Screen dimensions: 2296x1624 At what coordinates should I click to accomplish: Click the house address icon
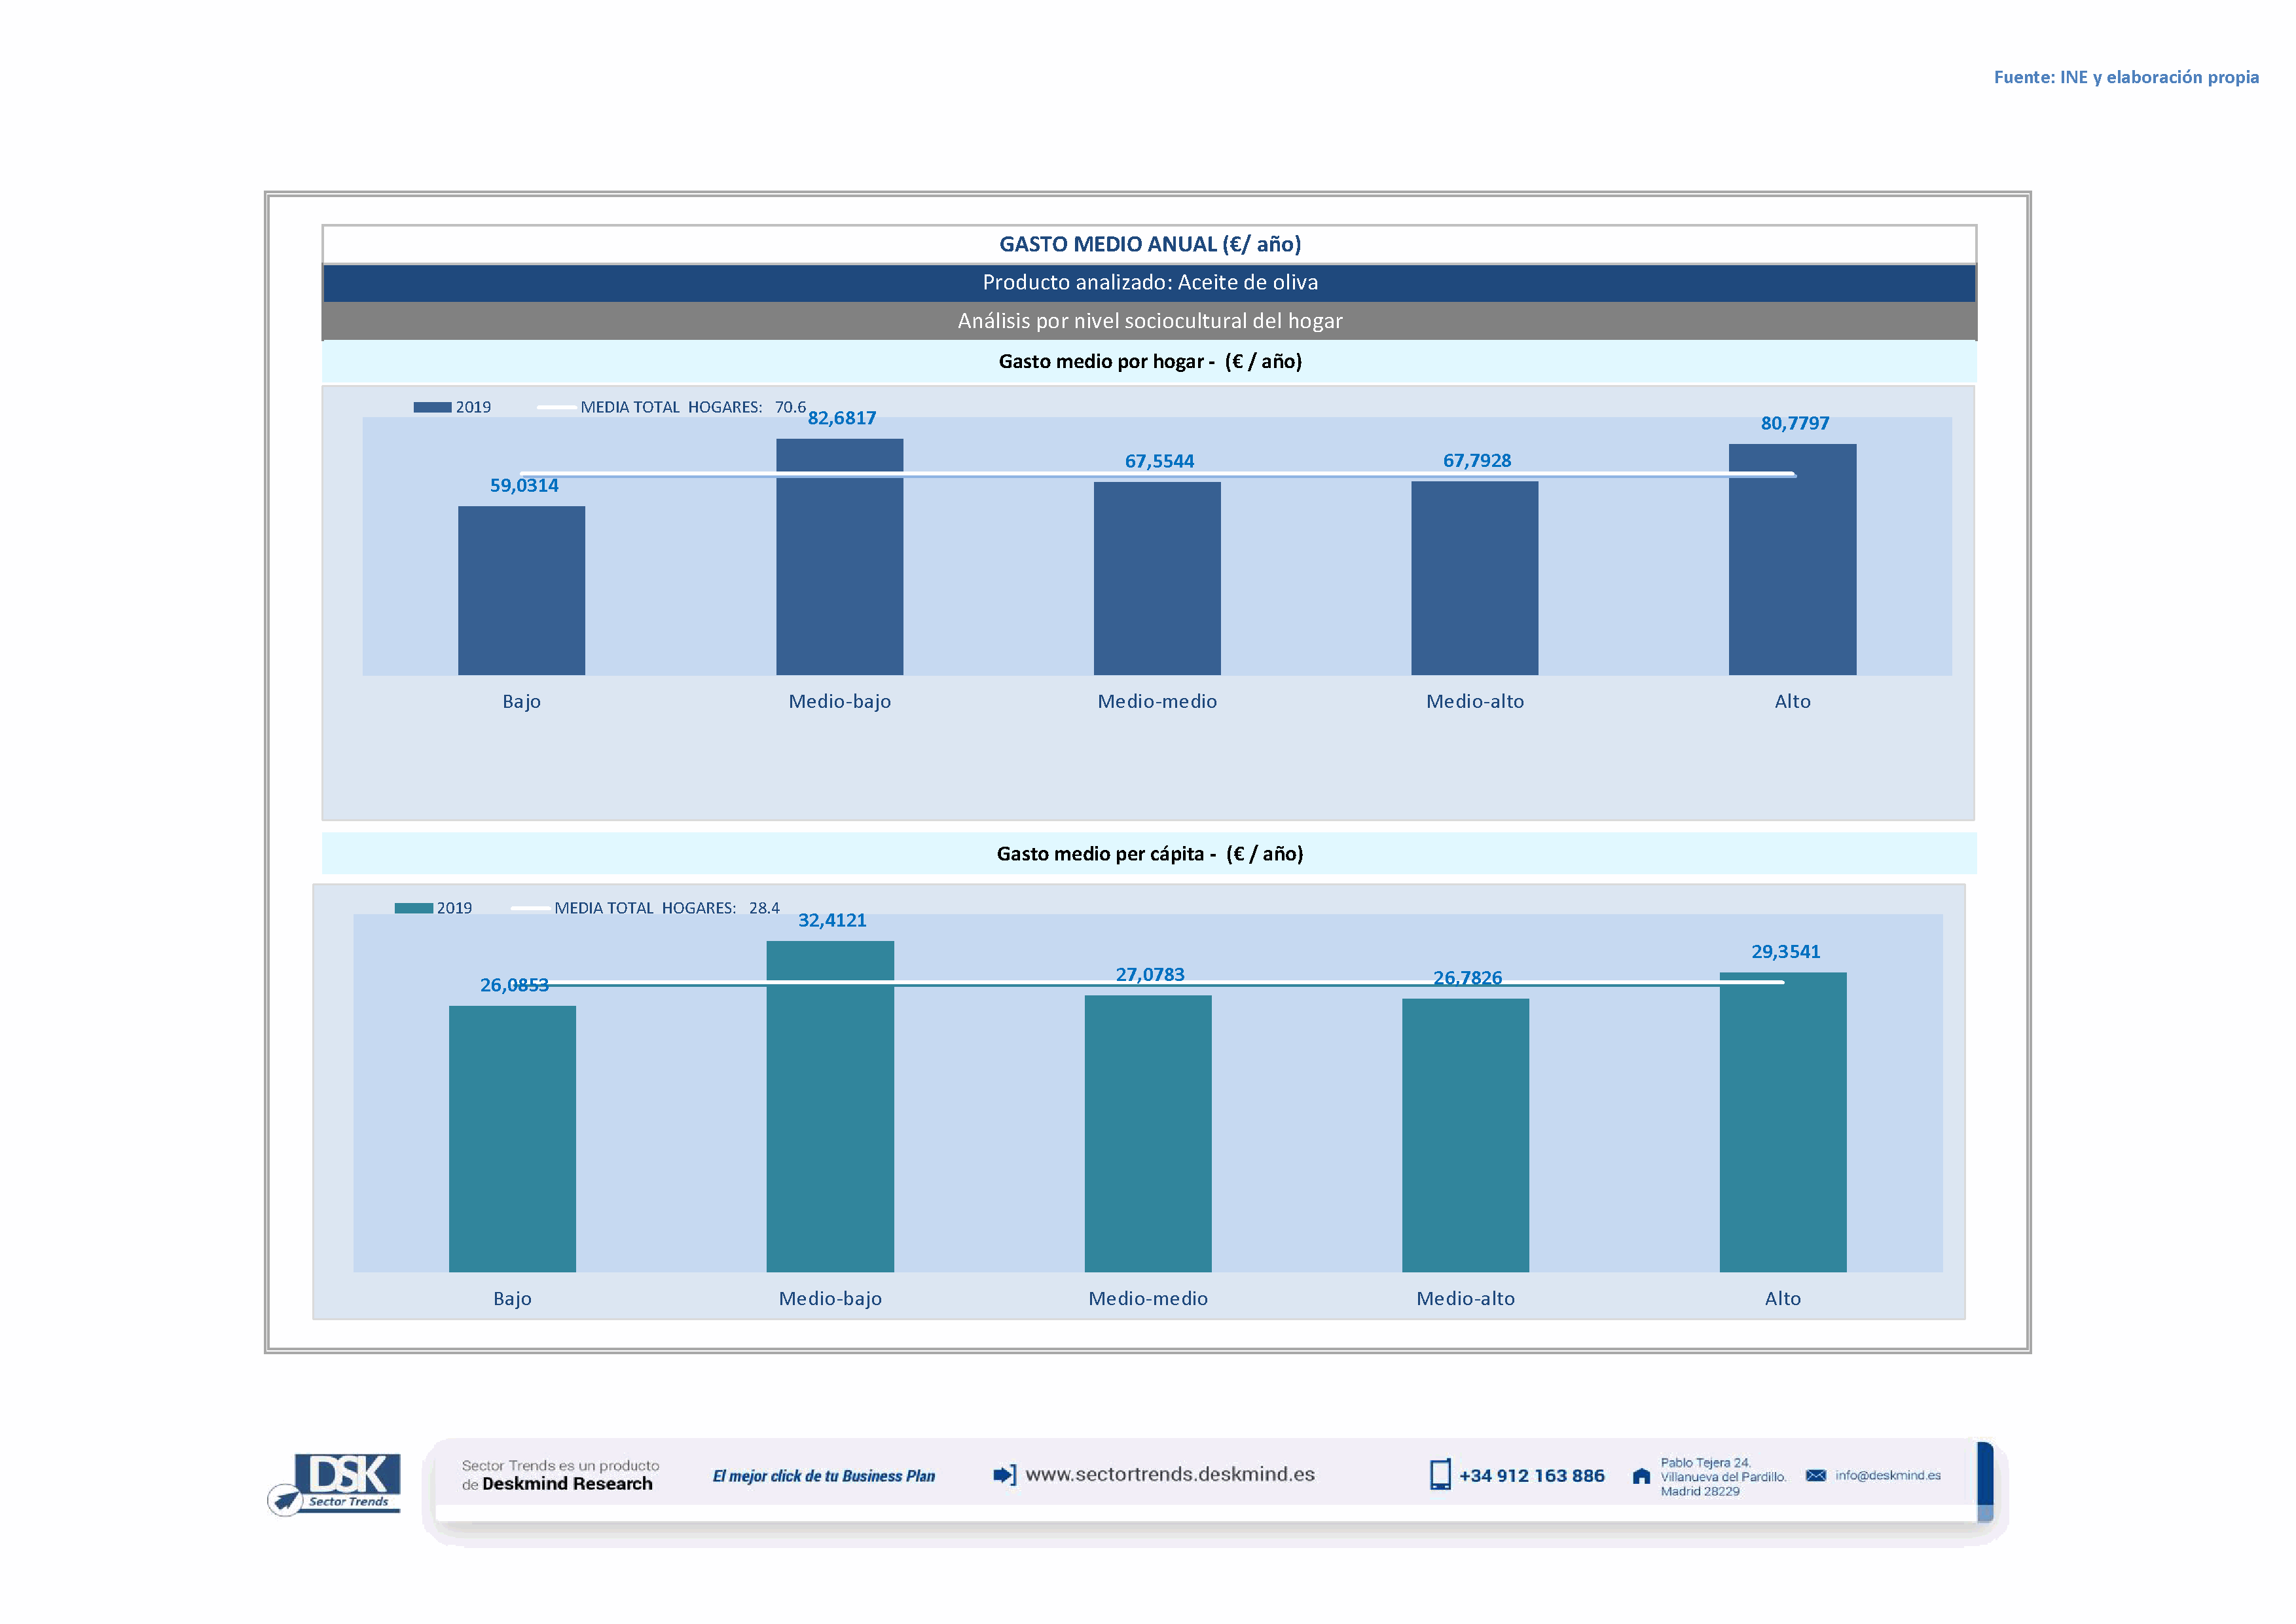coord(1641,1476)
